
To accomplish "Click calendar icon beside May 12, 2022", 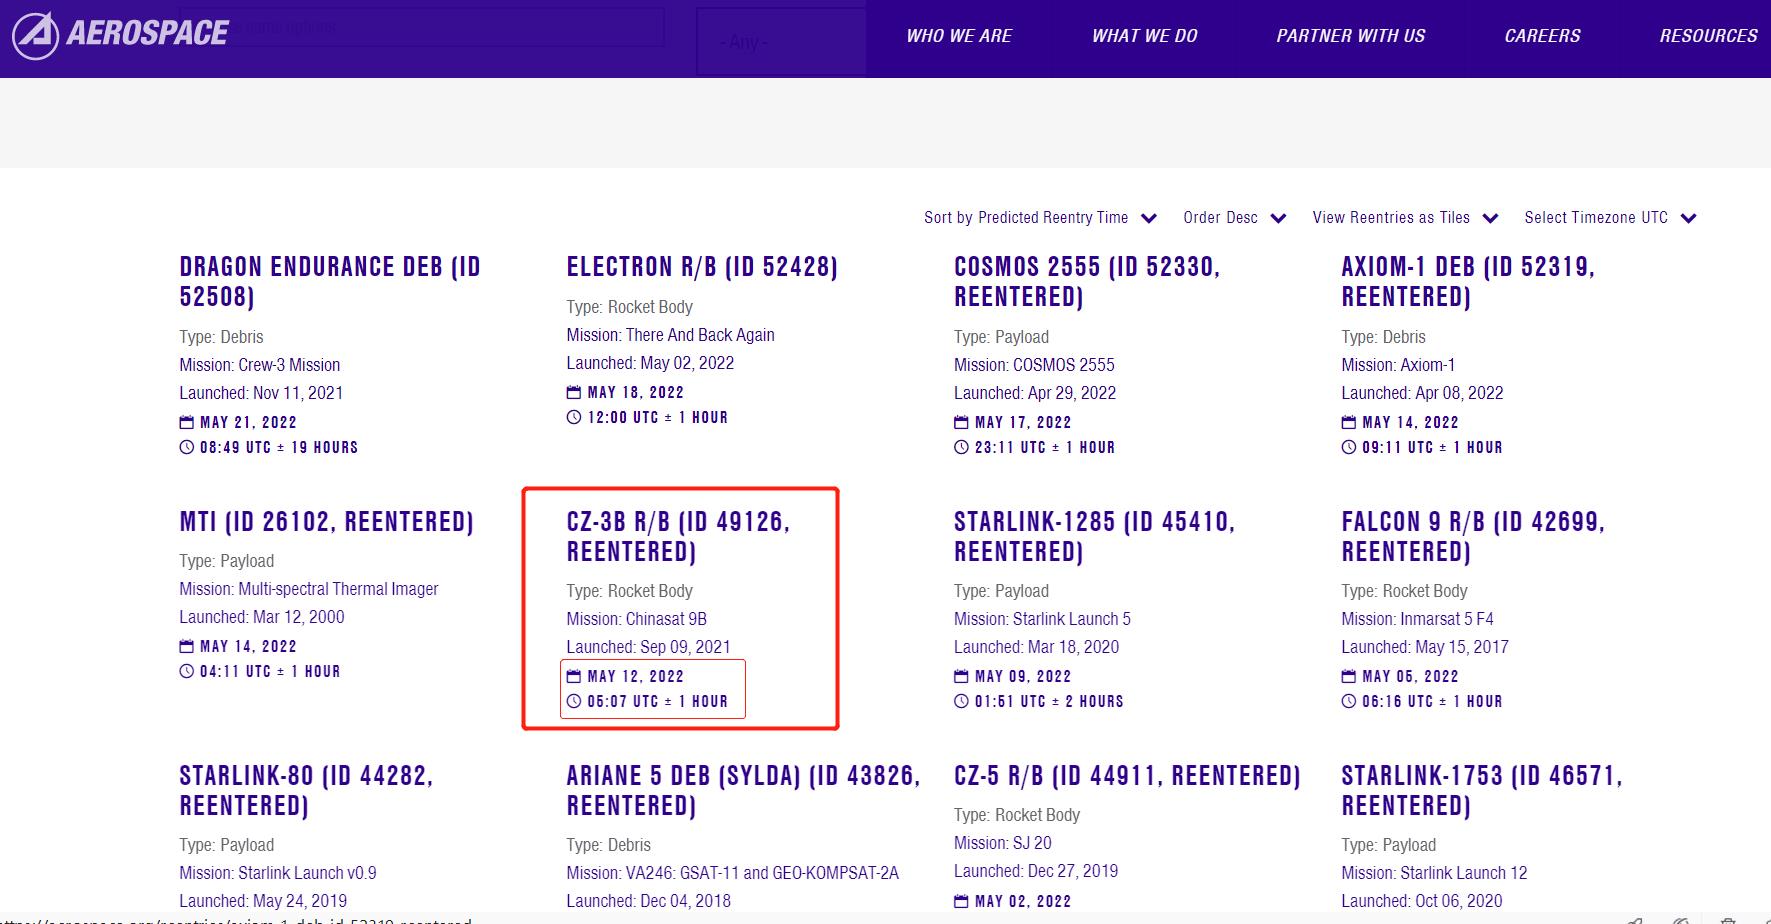I will point(574,676).
